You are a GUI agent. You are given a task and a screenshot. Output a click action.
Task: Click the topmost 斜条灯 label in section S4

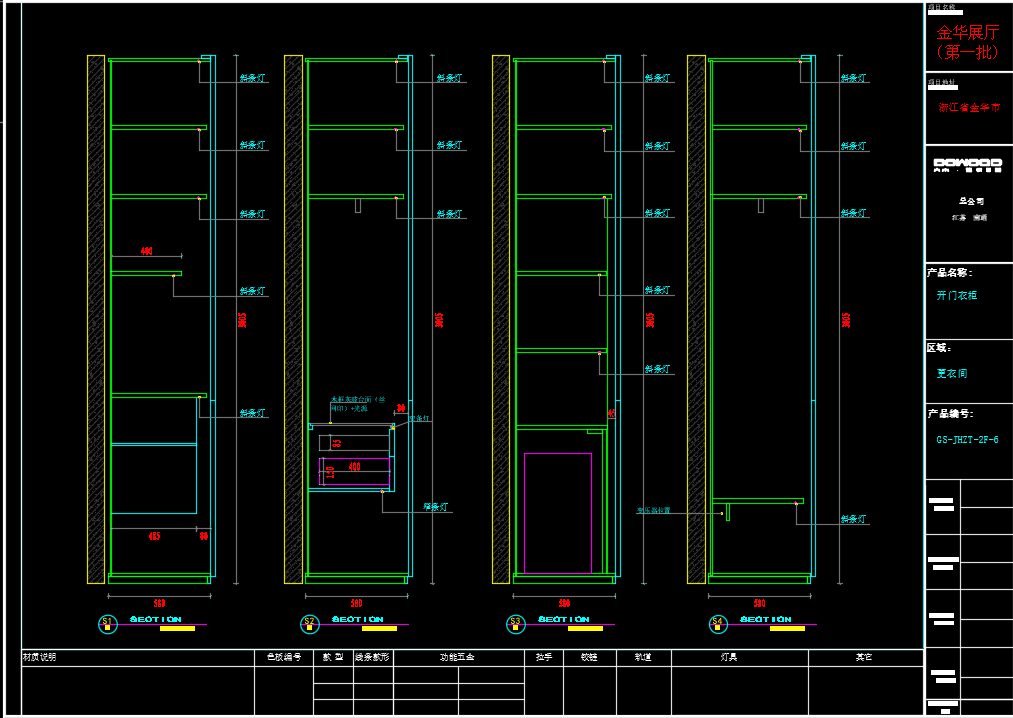pos(853,78)
